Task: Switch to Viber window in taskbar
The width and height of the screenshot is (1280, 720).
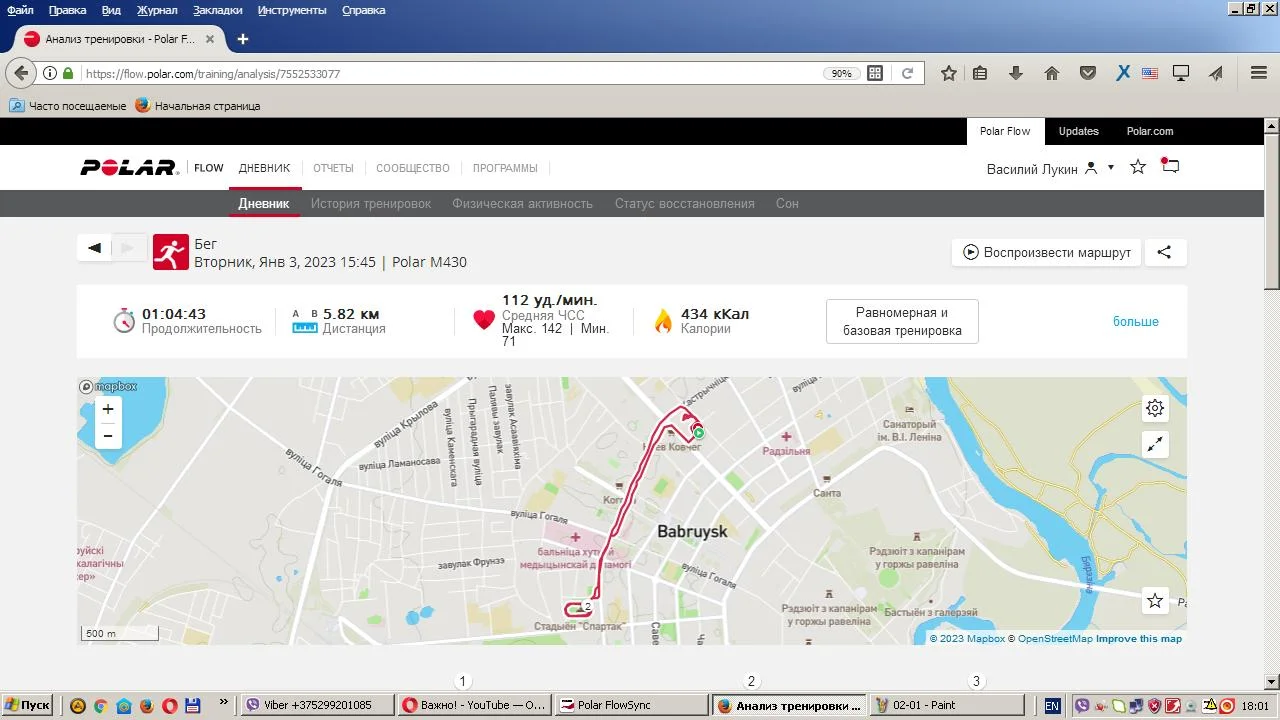Action: click(x=318, y=705)
